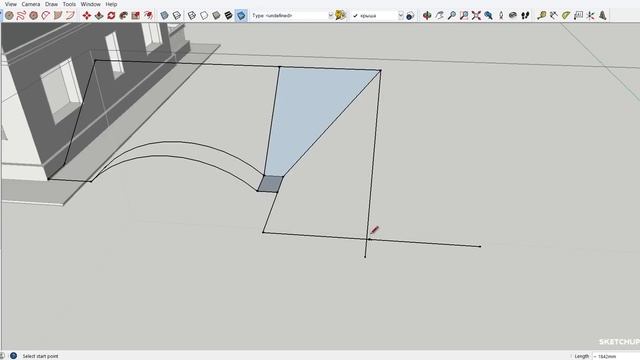Click the Zoom Extents icon
The width and height of the screenshot is (640, 360).
click(476, 16)
